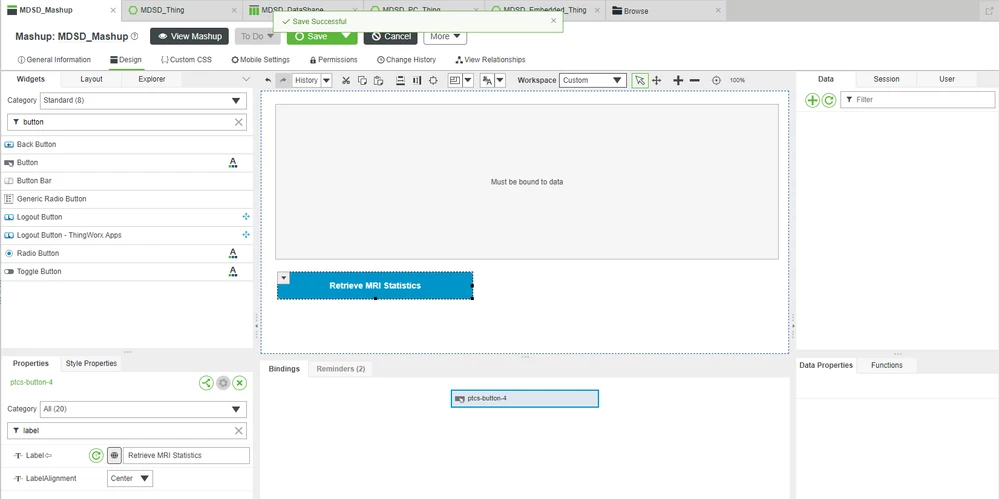Open the Reminders (2) tab
999x499 pixels.
(340, 369)
